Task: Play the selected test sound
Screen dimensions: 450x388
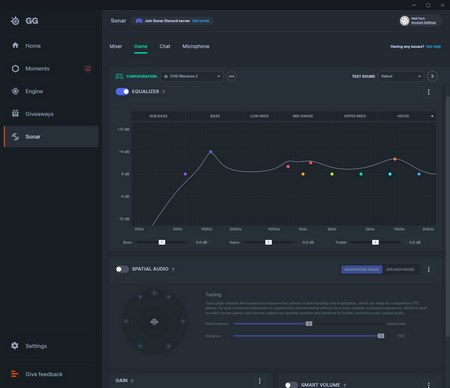Action: pos(432,76)
